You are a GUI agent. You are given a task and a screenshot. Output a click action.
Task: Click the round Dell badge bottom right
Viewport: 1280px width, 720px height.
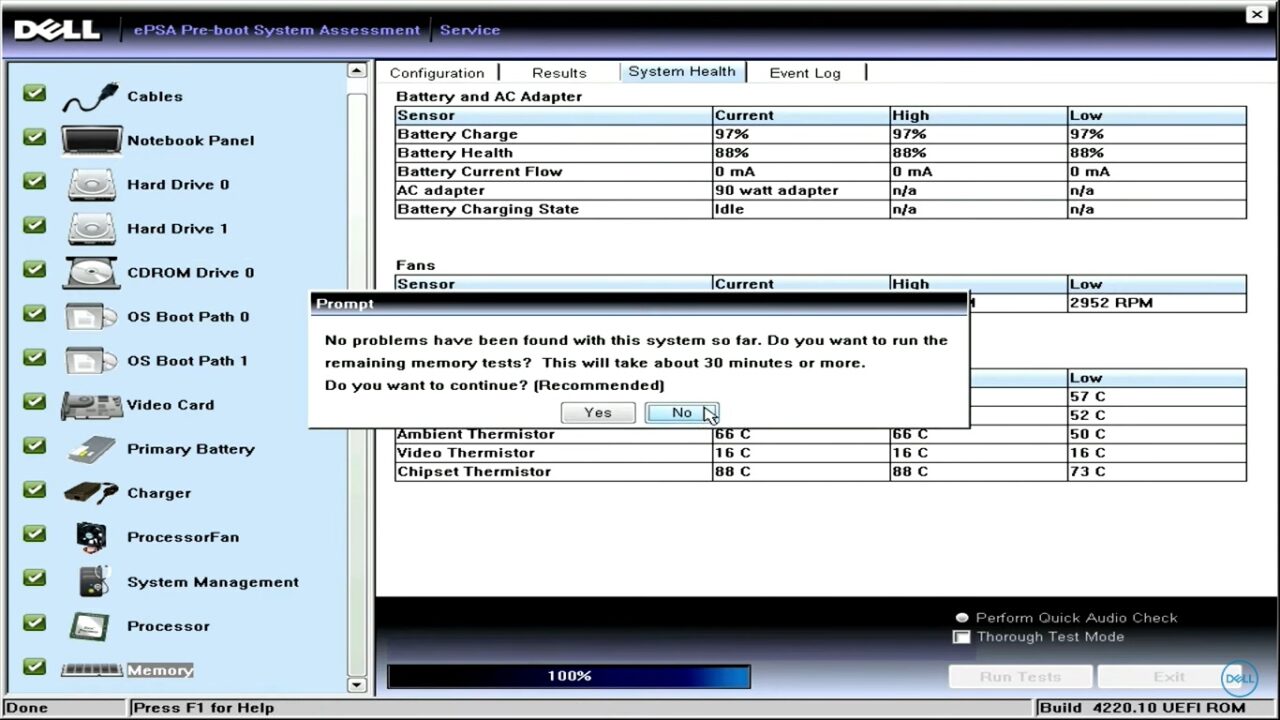coord(1239,679)
